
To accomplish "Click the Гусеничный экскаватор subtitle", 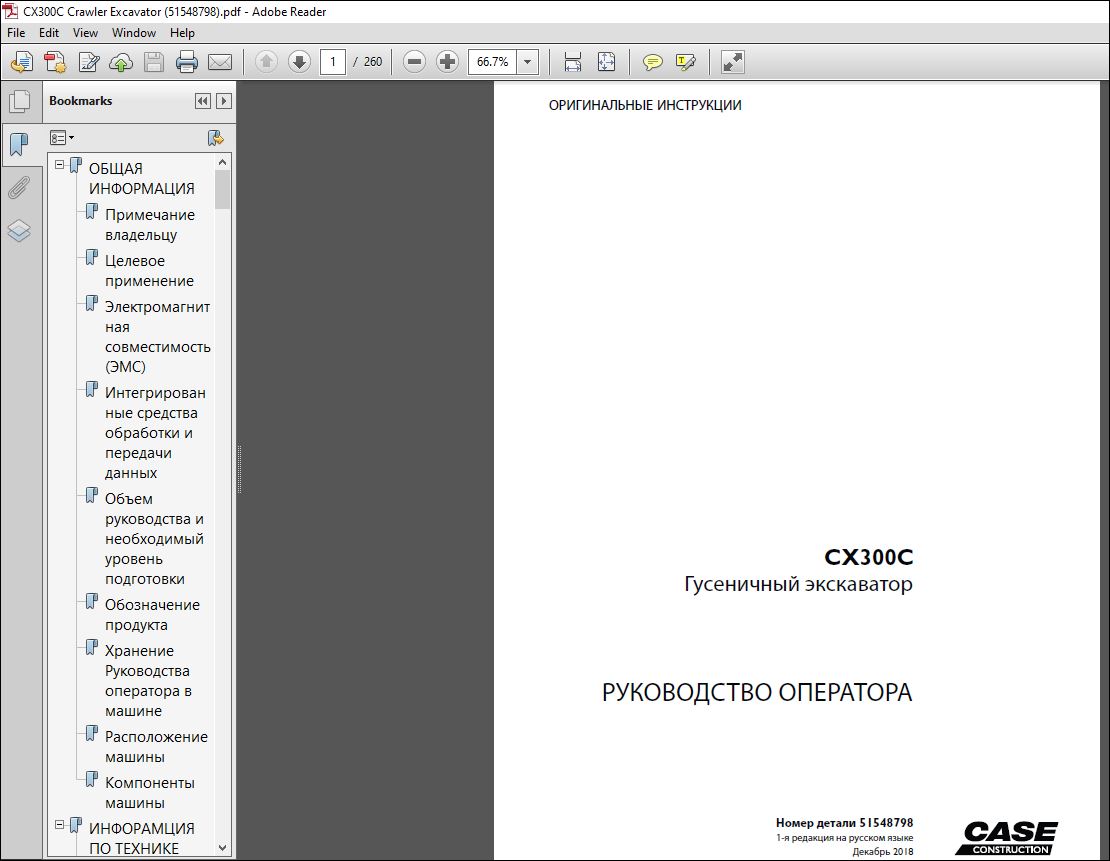I will click(799, 584).
